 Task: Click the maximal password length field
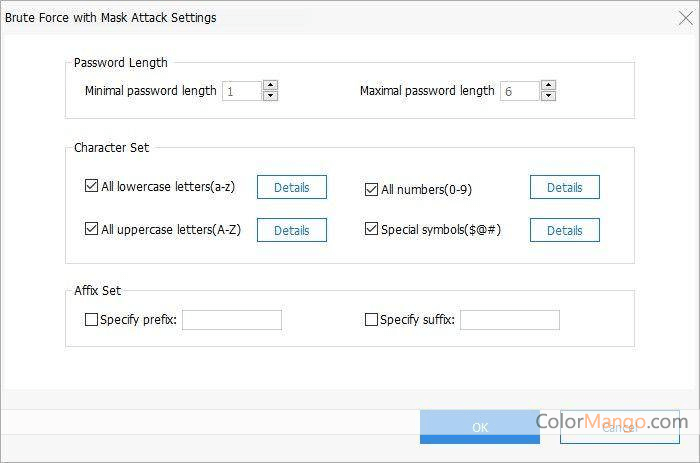[x=519, y=91]
